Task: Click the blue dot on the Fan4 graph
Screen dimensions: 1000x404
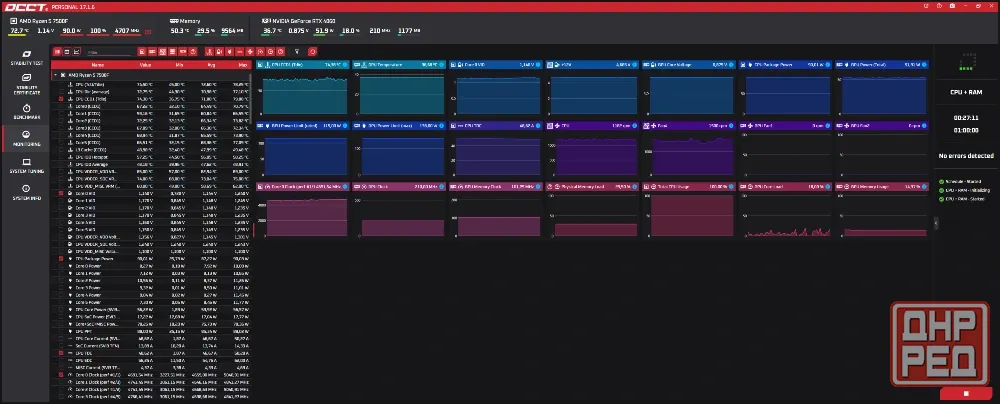Action: pyautogui.click(x=730, y=126)
